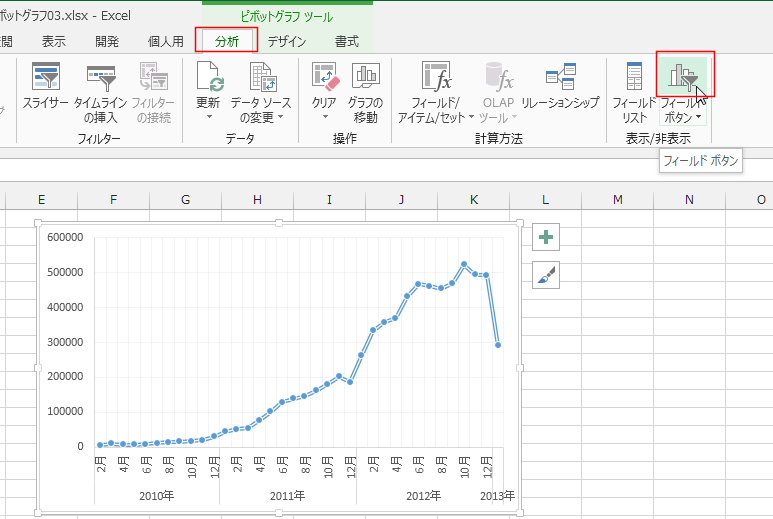Click the クリア (Clear) icon
The width and height of the screenshot is (773, 519).
click(x=326, y=76)
